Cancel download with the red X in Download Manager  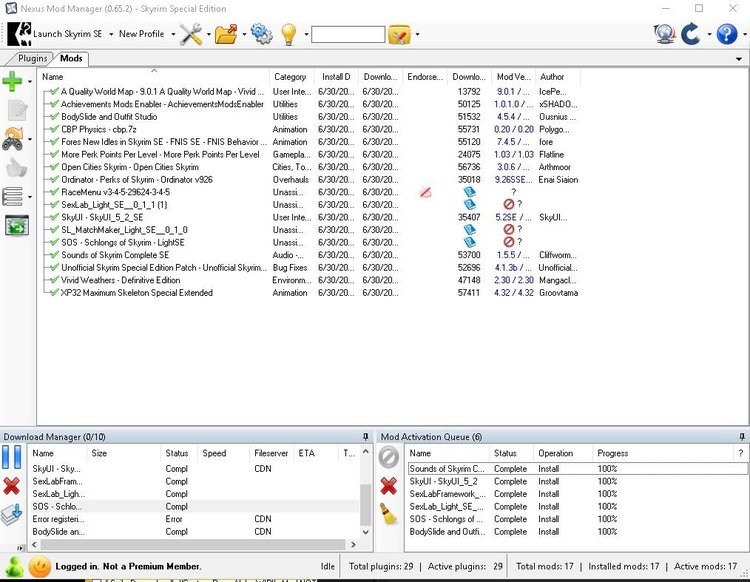point(11,486)
